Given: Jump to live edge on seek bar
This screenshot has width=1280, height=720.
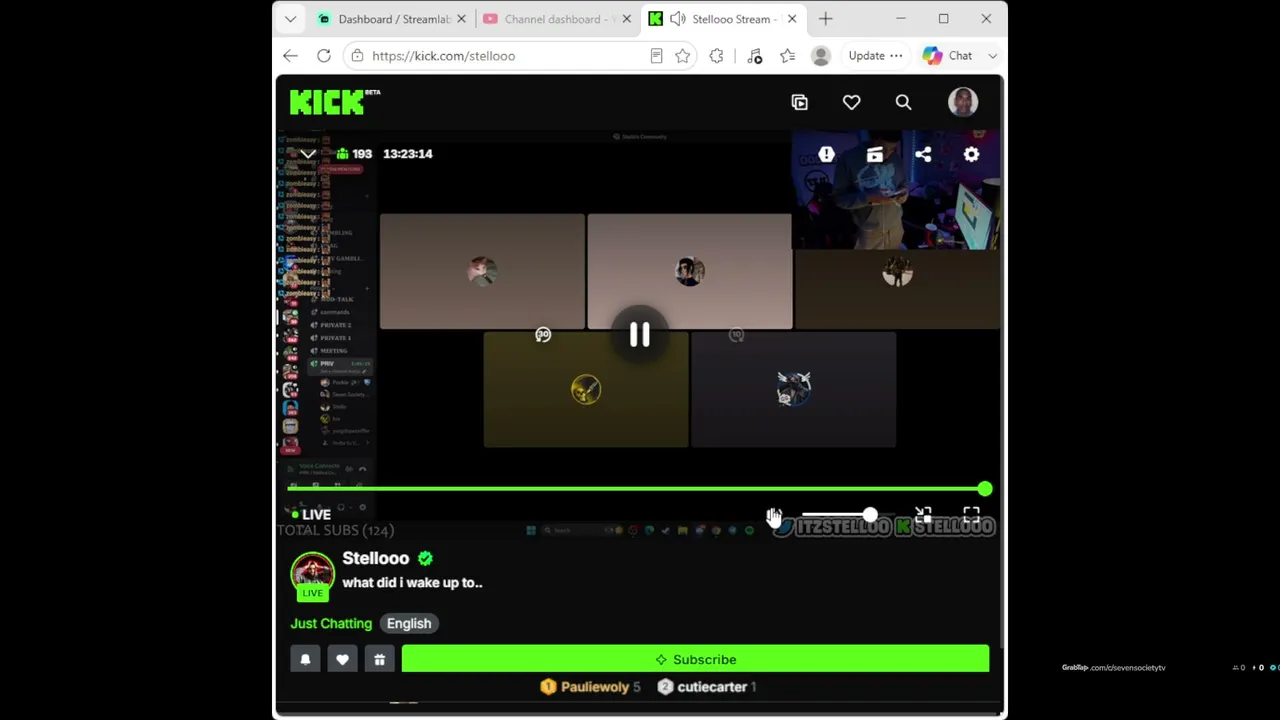Looking at the screenshot, I should [985, 489].
